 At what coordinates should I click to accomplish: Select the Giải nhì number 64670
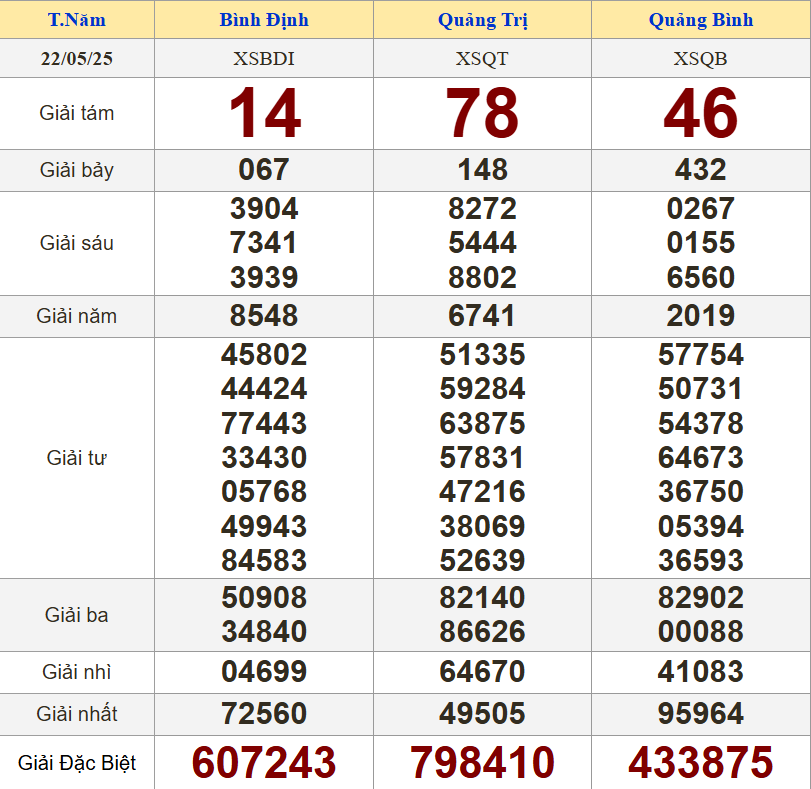(x=482, y=672)
